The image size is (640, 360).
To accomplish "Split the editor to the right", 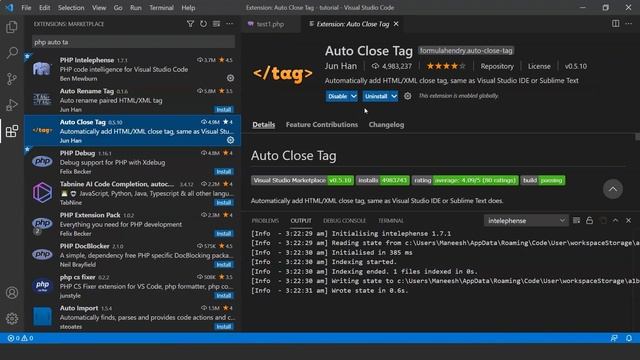I will pos(616,24).
